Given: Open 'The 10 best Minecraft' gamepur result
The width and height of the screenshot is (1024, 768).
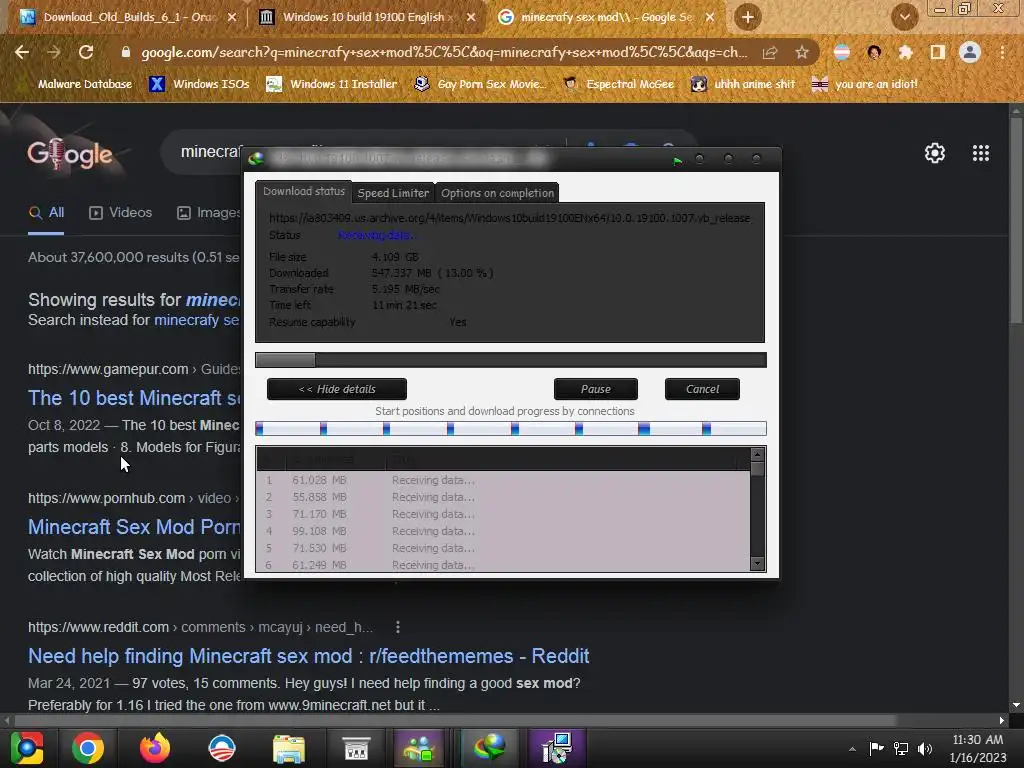Looking at the screenshot, I should coord(134,398).
